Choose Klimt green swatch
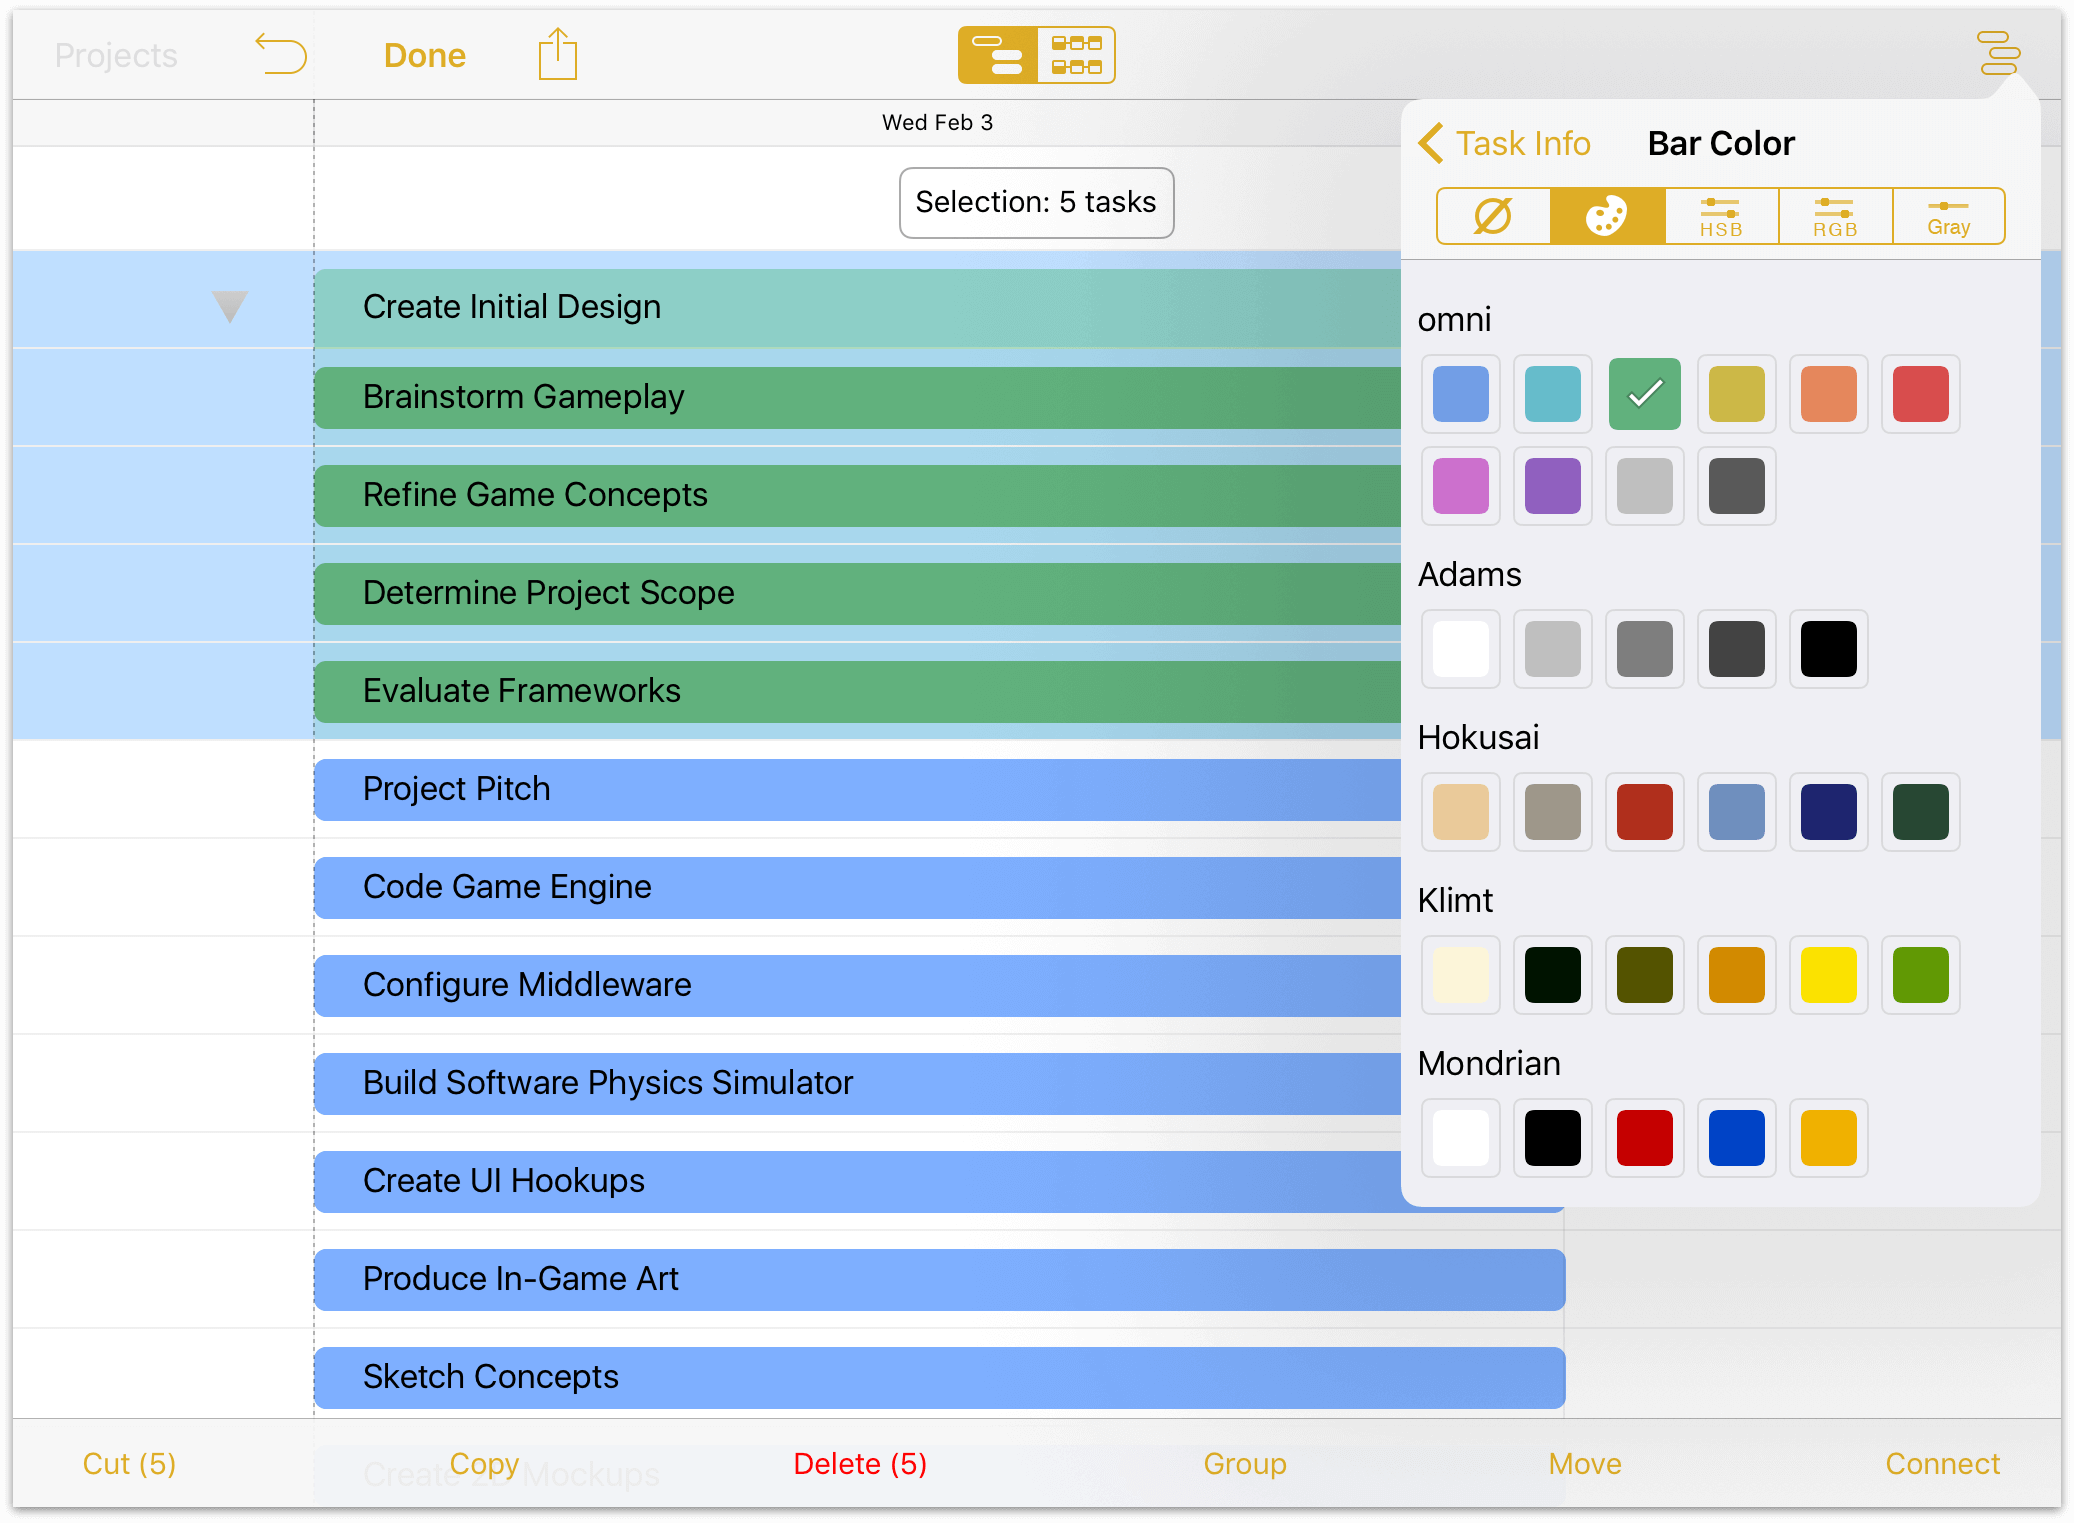 tap(1921, 975)
